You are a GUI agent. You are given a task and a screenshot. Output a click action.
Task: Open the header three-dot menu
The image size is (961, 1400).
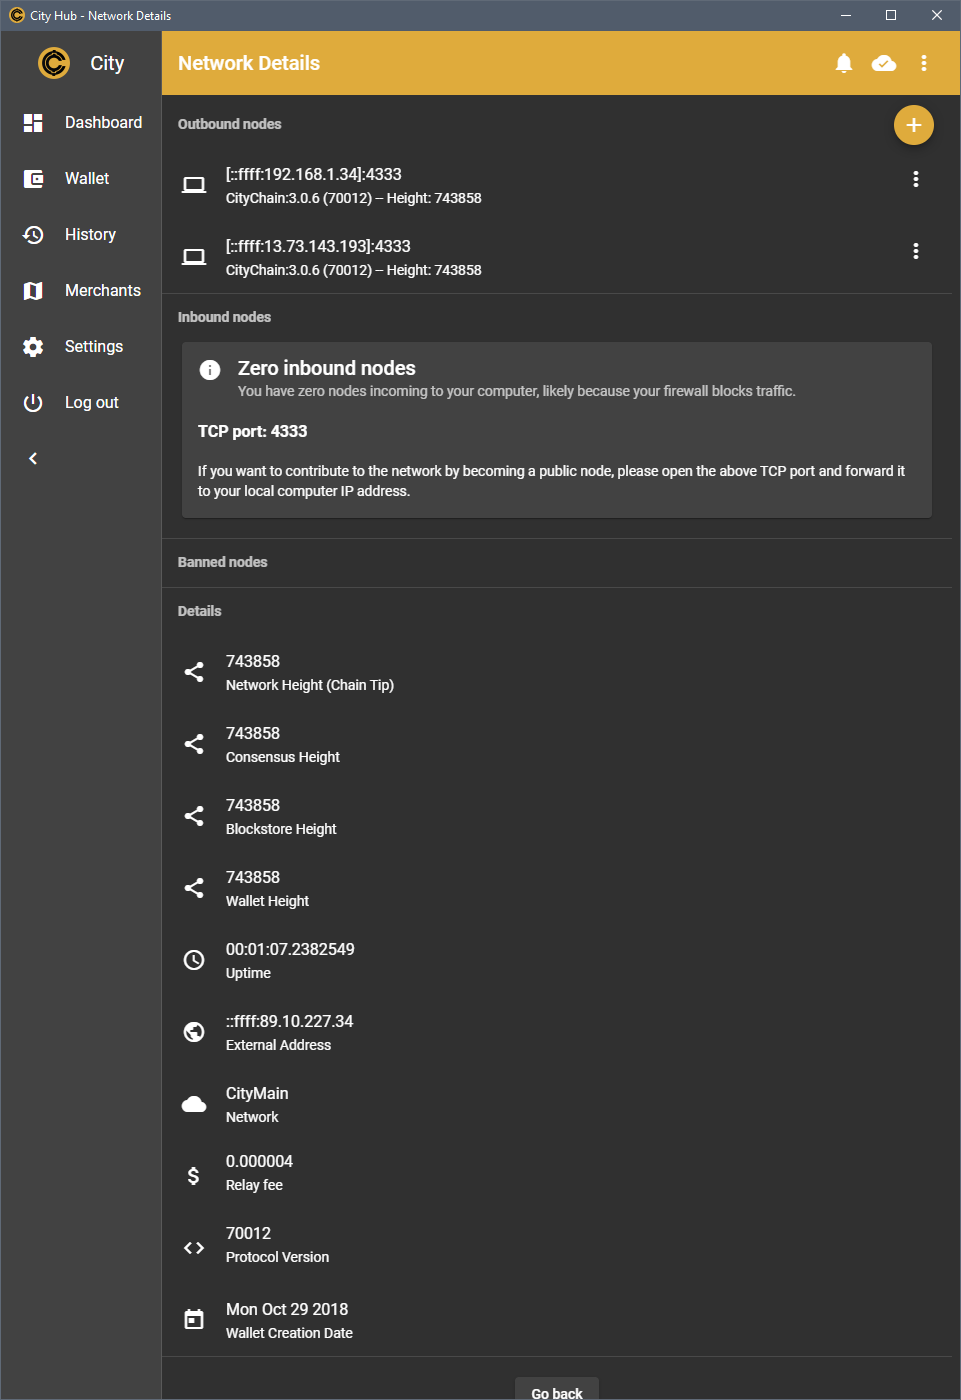click(x=924, y=63)
